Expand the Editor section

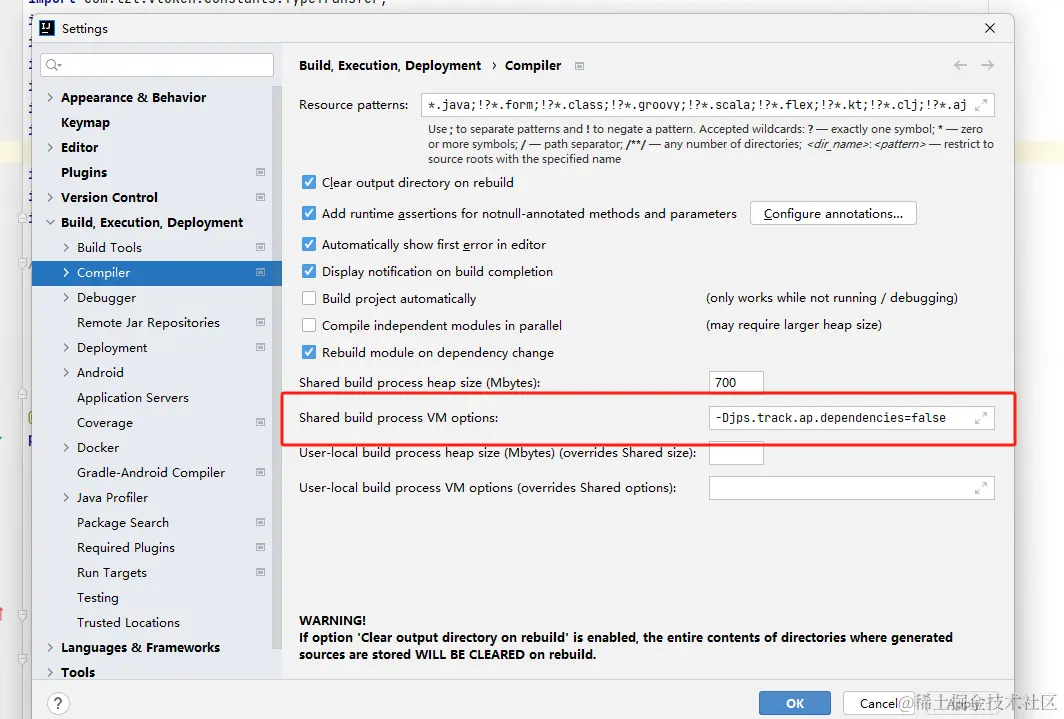click(50, 147)
